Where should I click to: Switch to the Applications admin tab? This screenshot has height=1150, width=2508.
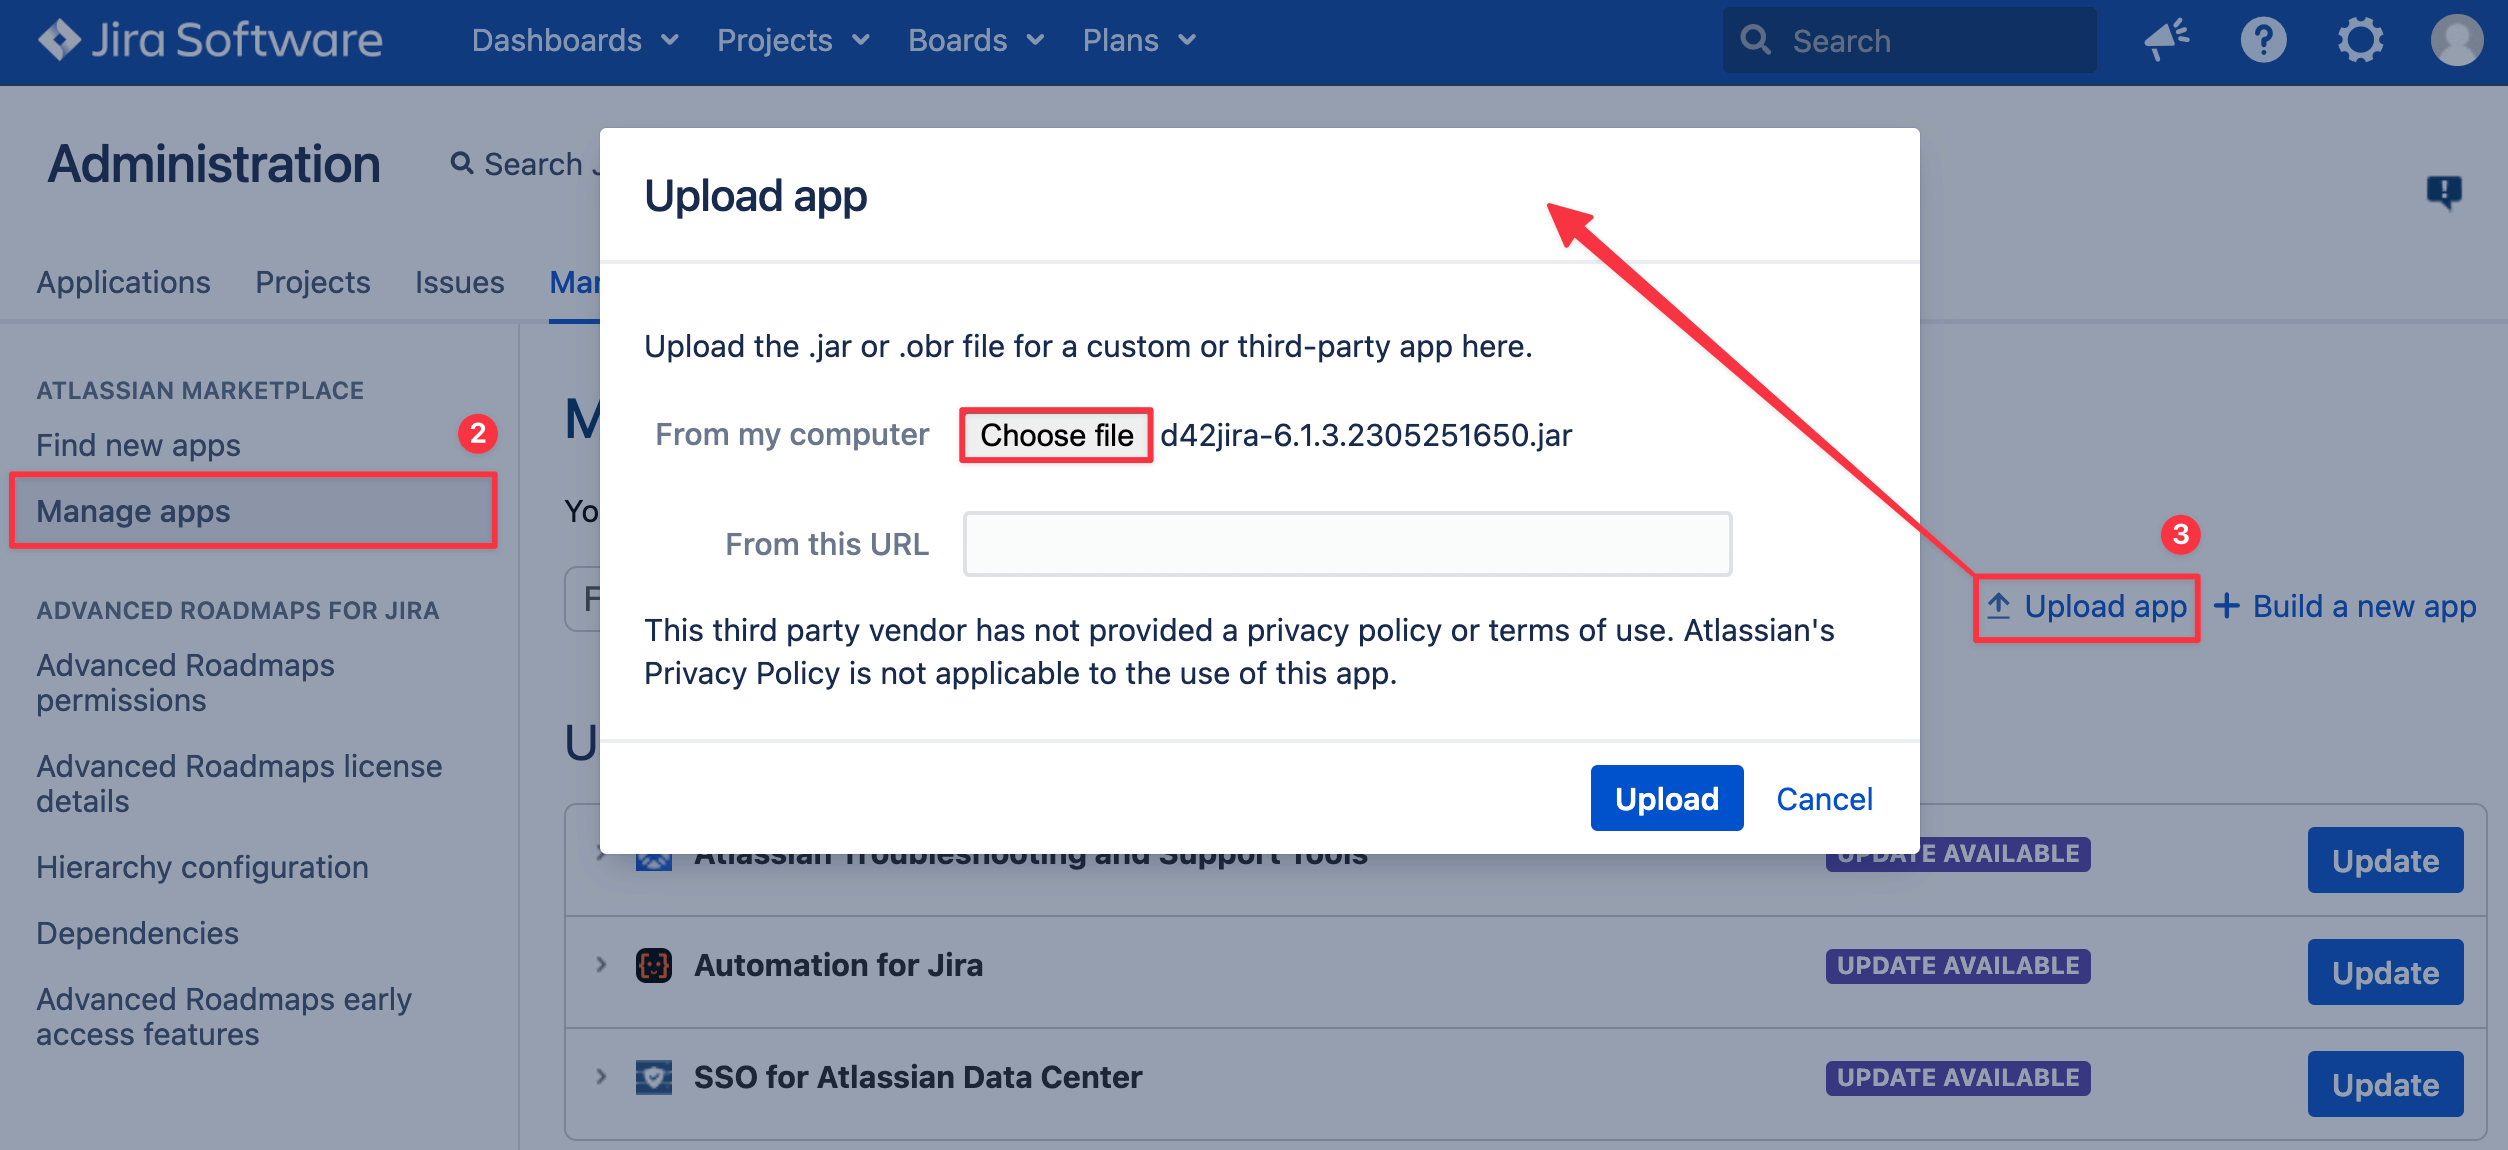point(122,282)
